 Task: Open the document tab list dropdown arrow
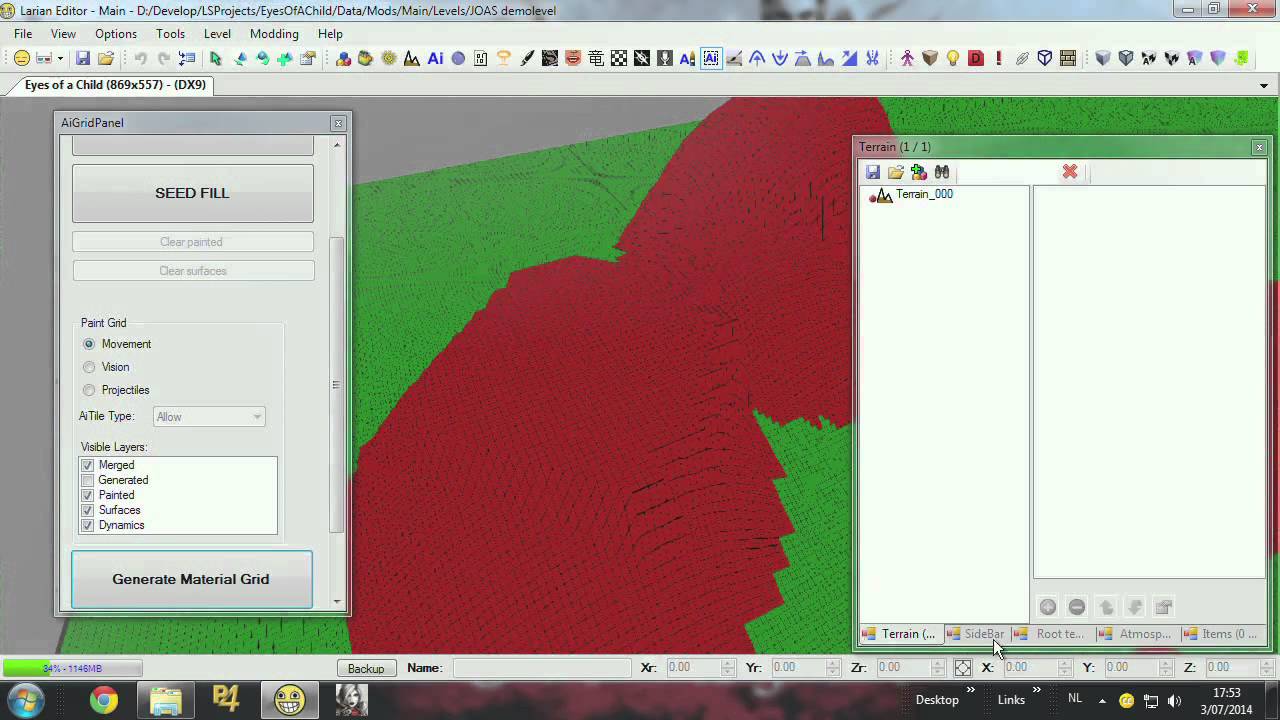(1264, 86)
